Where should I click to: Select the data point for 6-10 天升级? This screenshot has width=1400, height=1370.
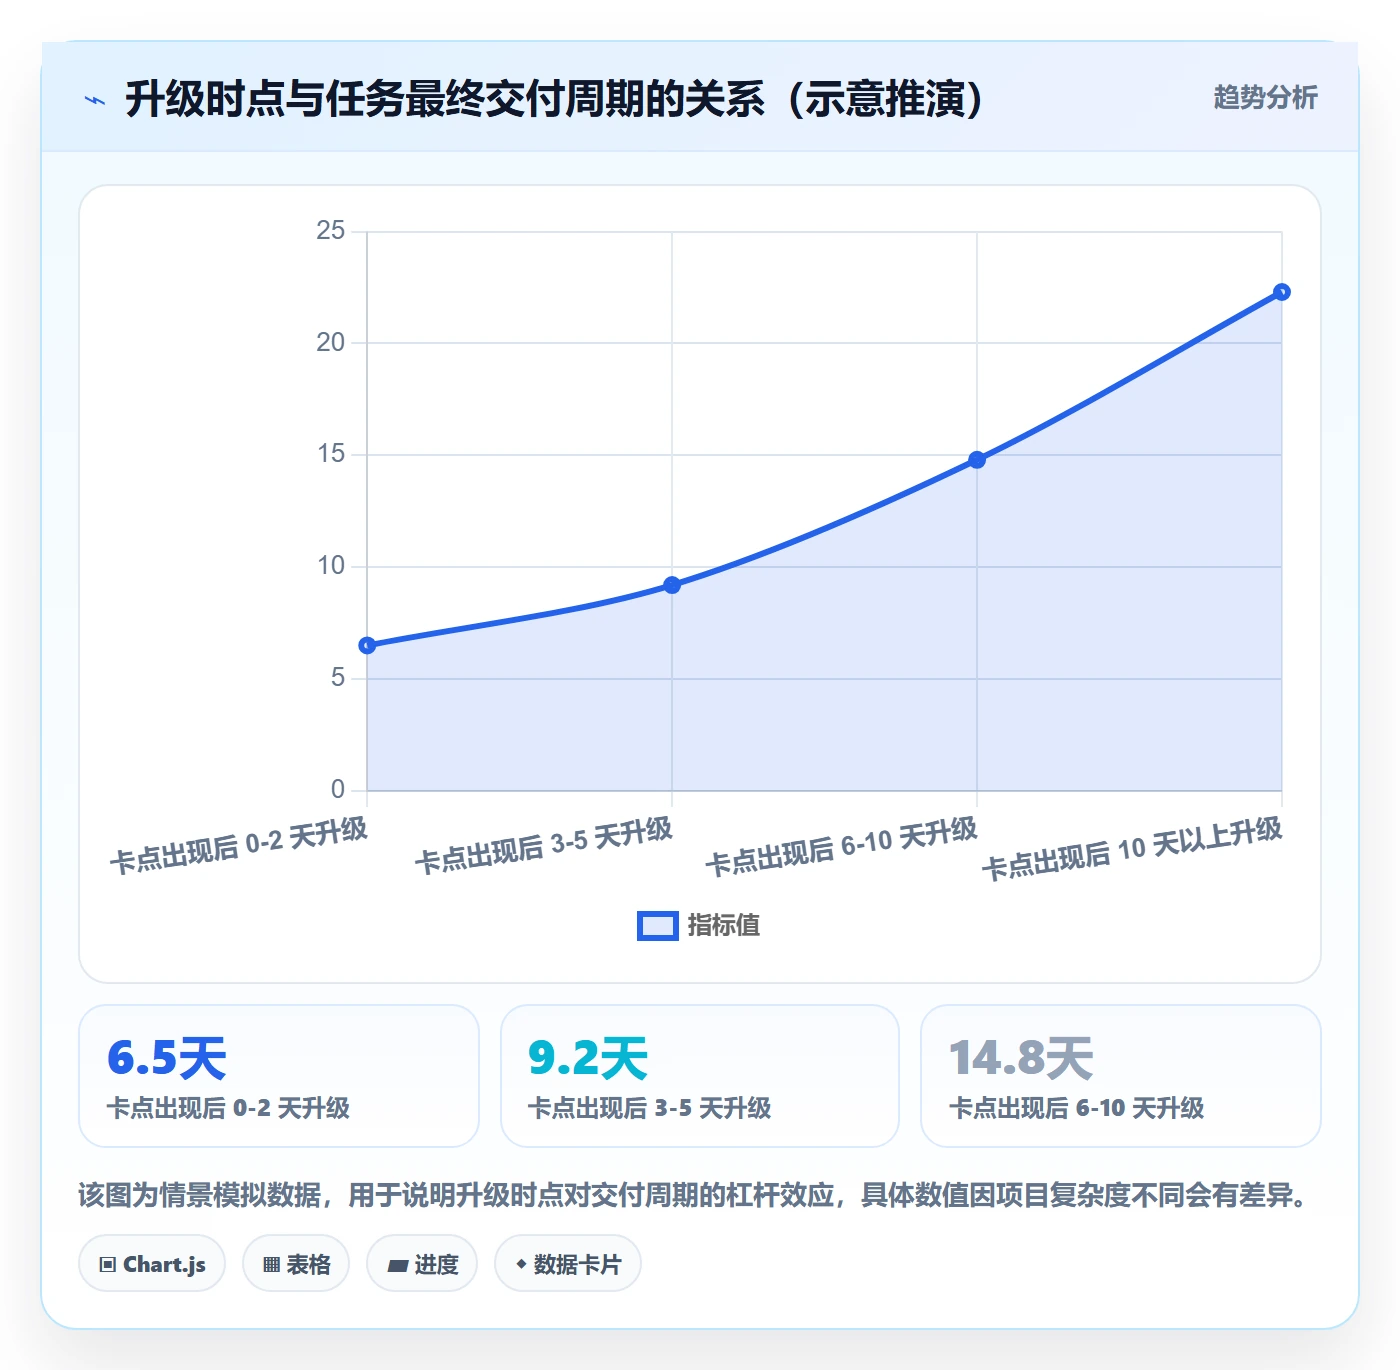[977, 460]
